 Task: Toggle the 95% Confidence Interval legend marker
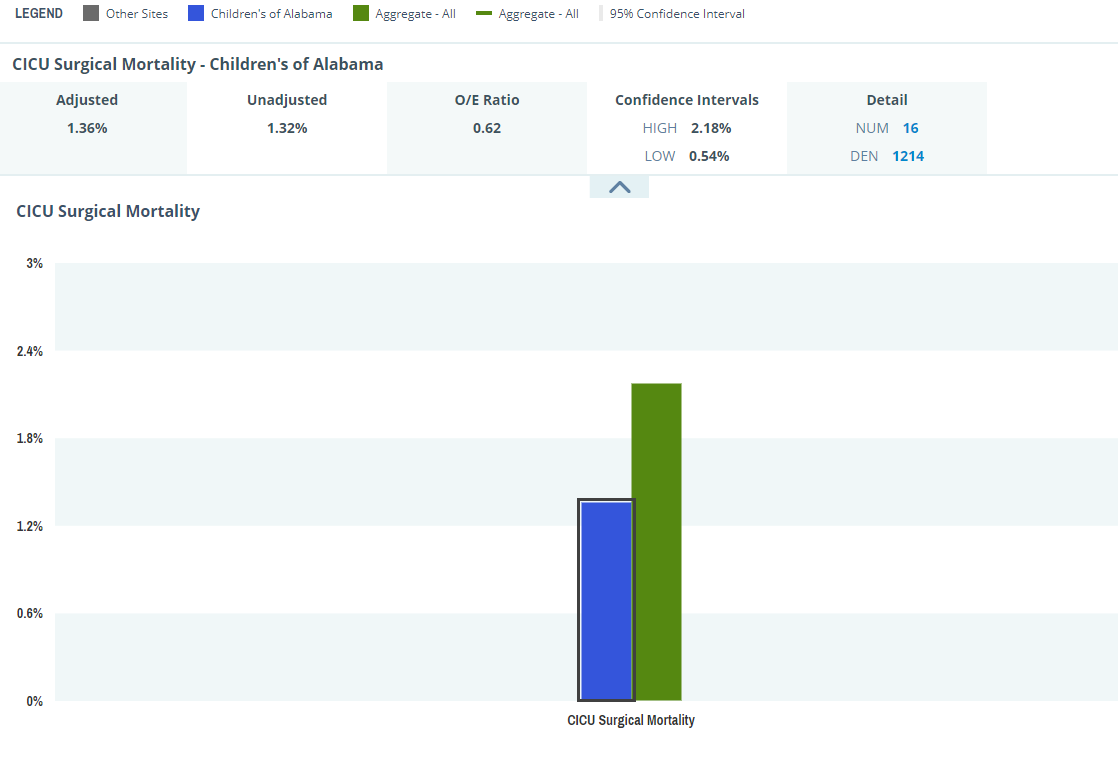click(x=602, y=14)
